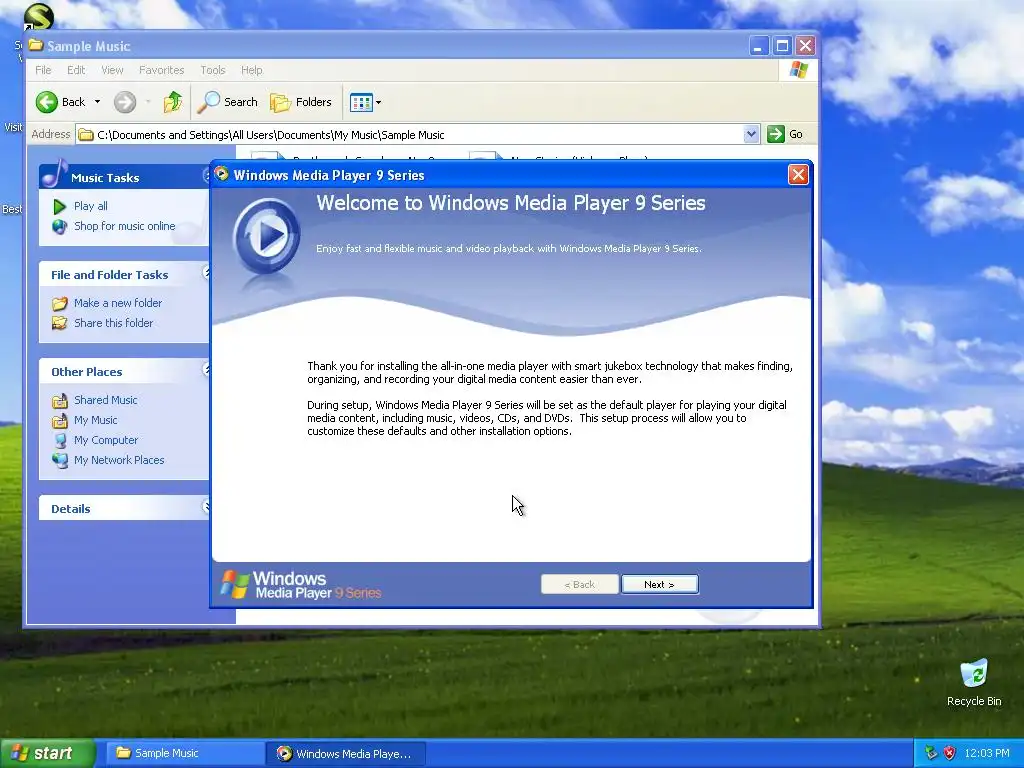The width and height of the screenshot is (1024, 768).
Task: Open the Tools menu
Action: [212, 70]
